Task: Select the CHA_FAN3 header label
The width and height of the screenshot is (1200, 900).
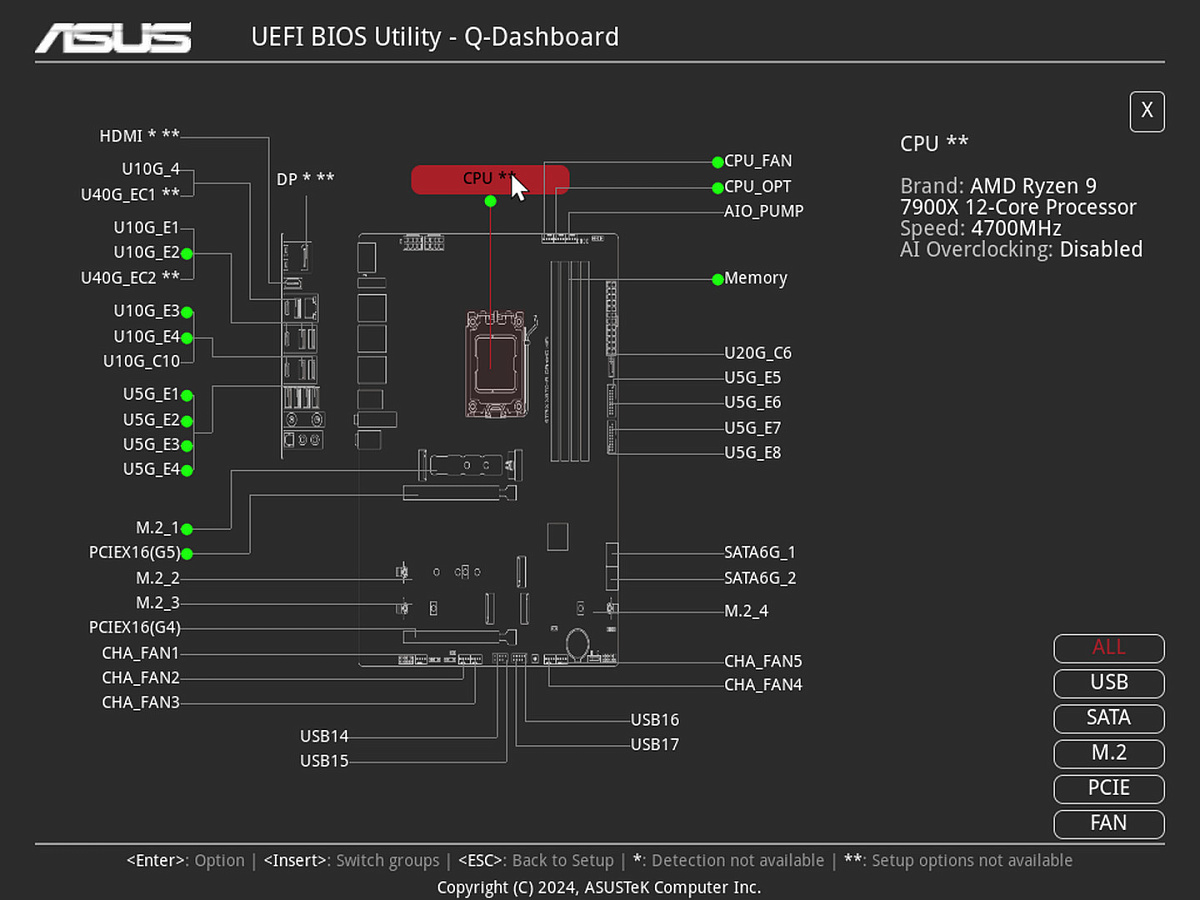Action: coord(141,703)
